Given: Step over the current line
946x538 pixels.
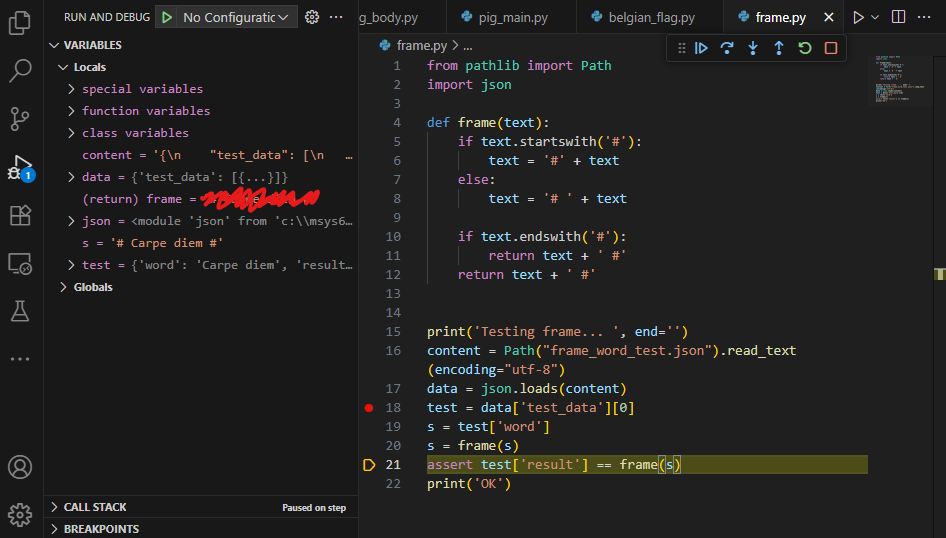Looking at the screenshot, I should [x=727, y=48].
